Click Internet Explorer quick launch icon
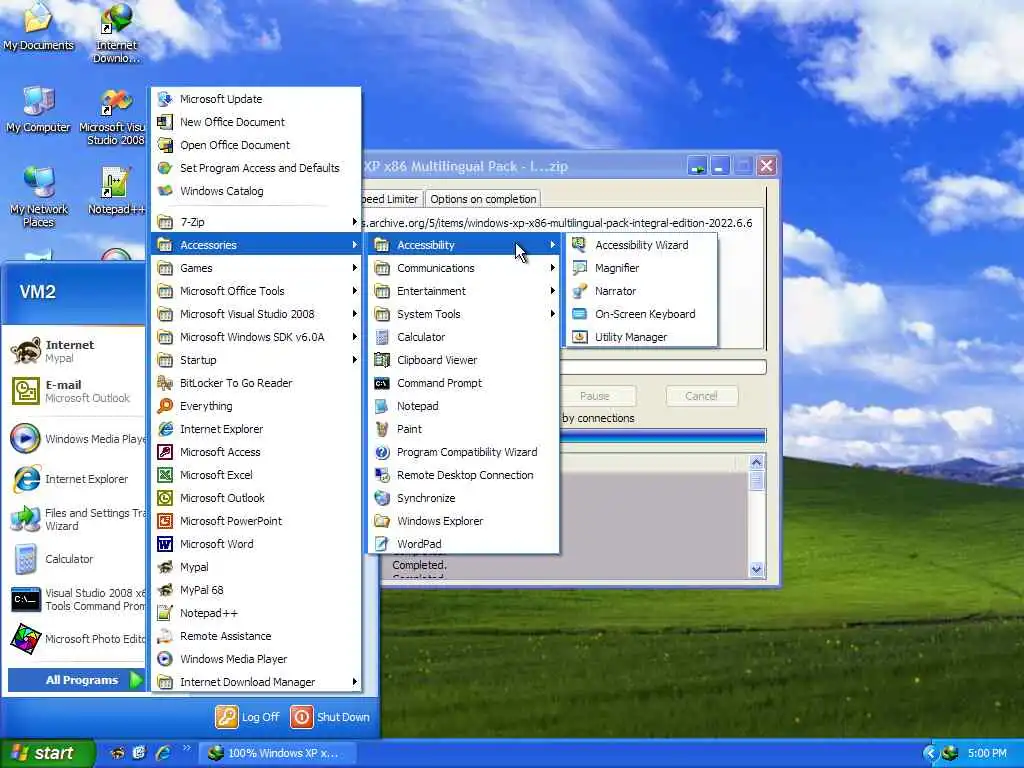 pyautogui.click(x=163, y=753)
